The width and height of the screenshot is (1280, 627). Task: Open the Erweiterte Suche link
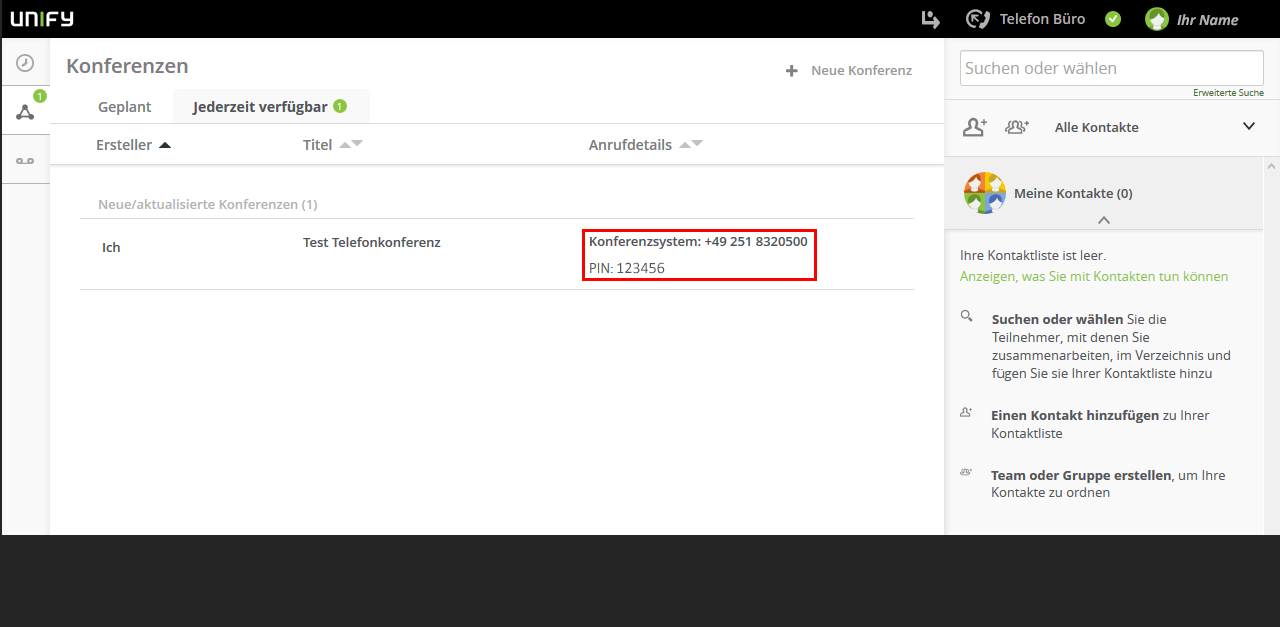[1228, 93]
